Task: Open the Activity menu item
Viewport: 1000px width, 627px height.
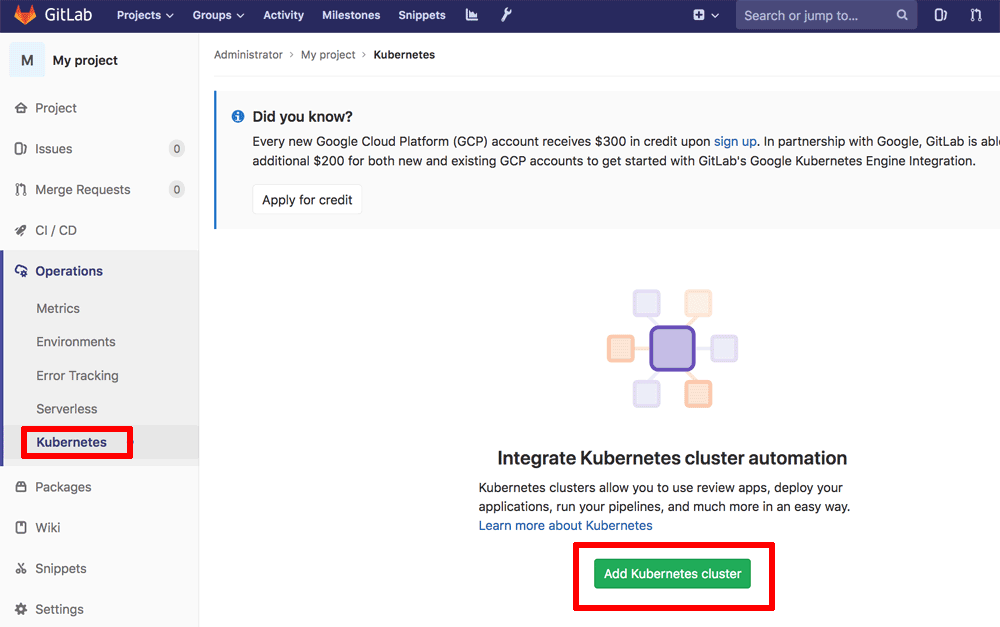Action: point(283,15)
